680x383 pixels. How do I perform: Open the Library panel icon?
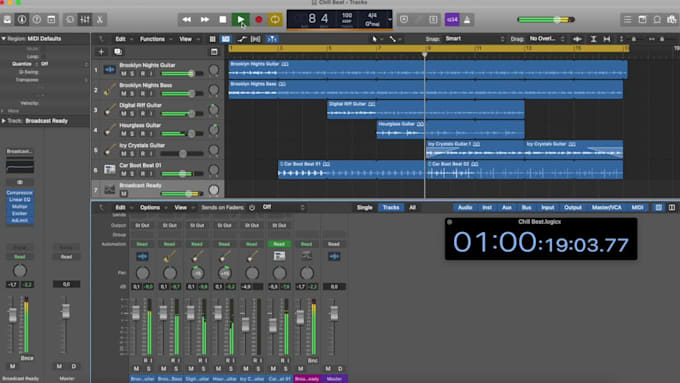click(7, 20)
